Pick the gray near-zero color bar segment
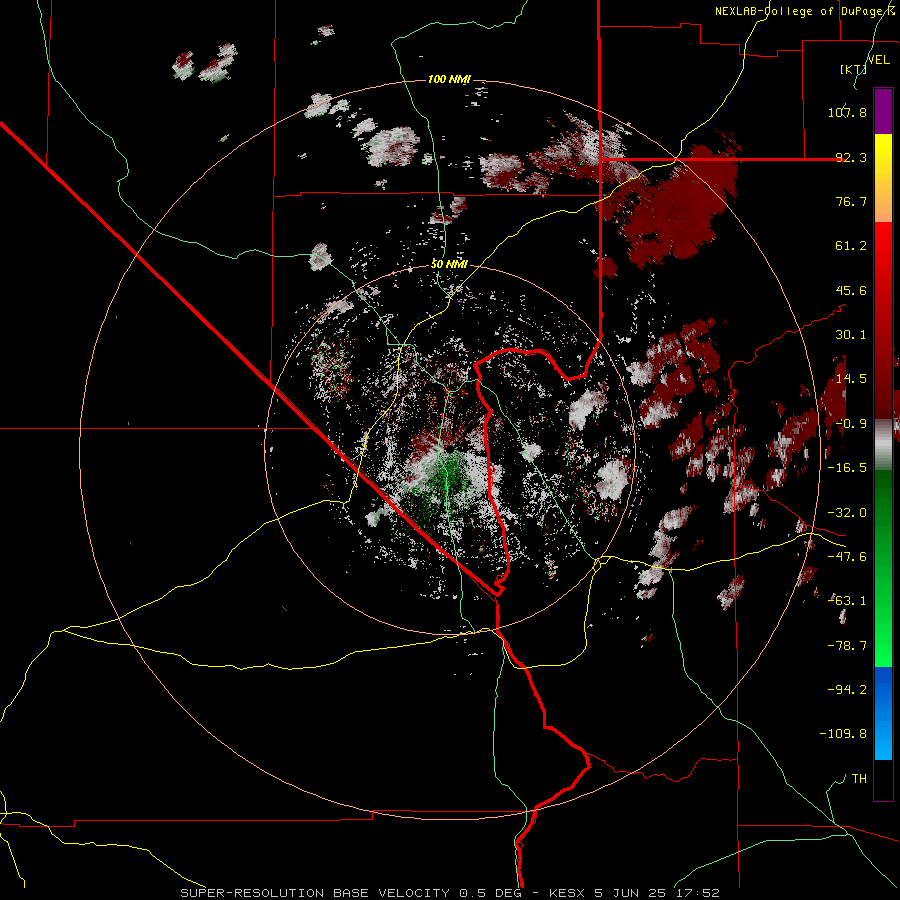This screenshot has width=900, height=900. [x=883, y=445]
